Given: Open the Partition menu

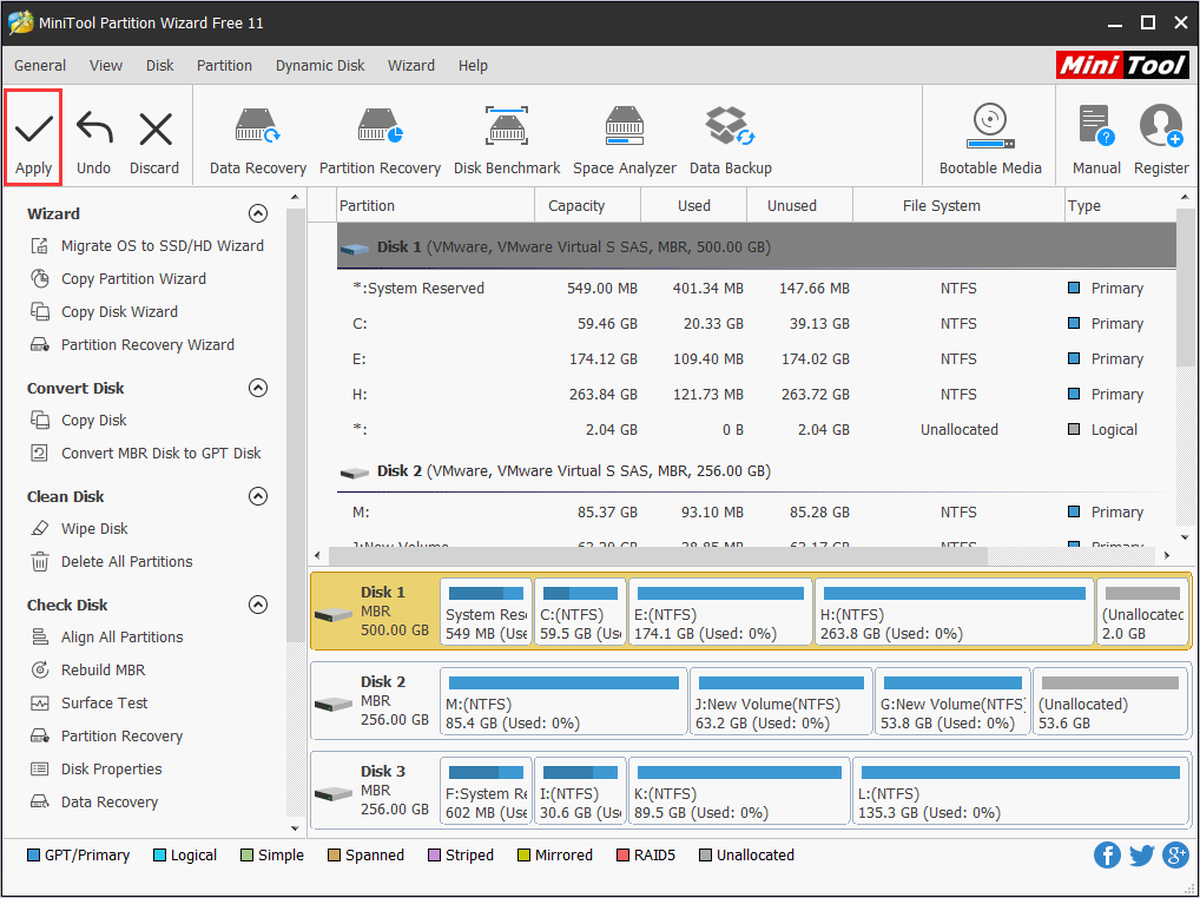Looking at the screenshot, I should point(224,65).
